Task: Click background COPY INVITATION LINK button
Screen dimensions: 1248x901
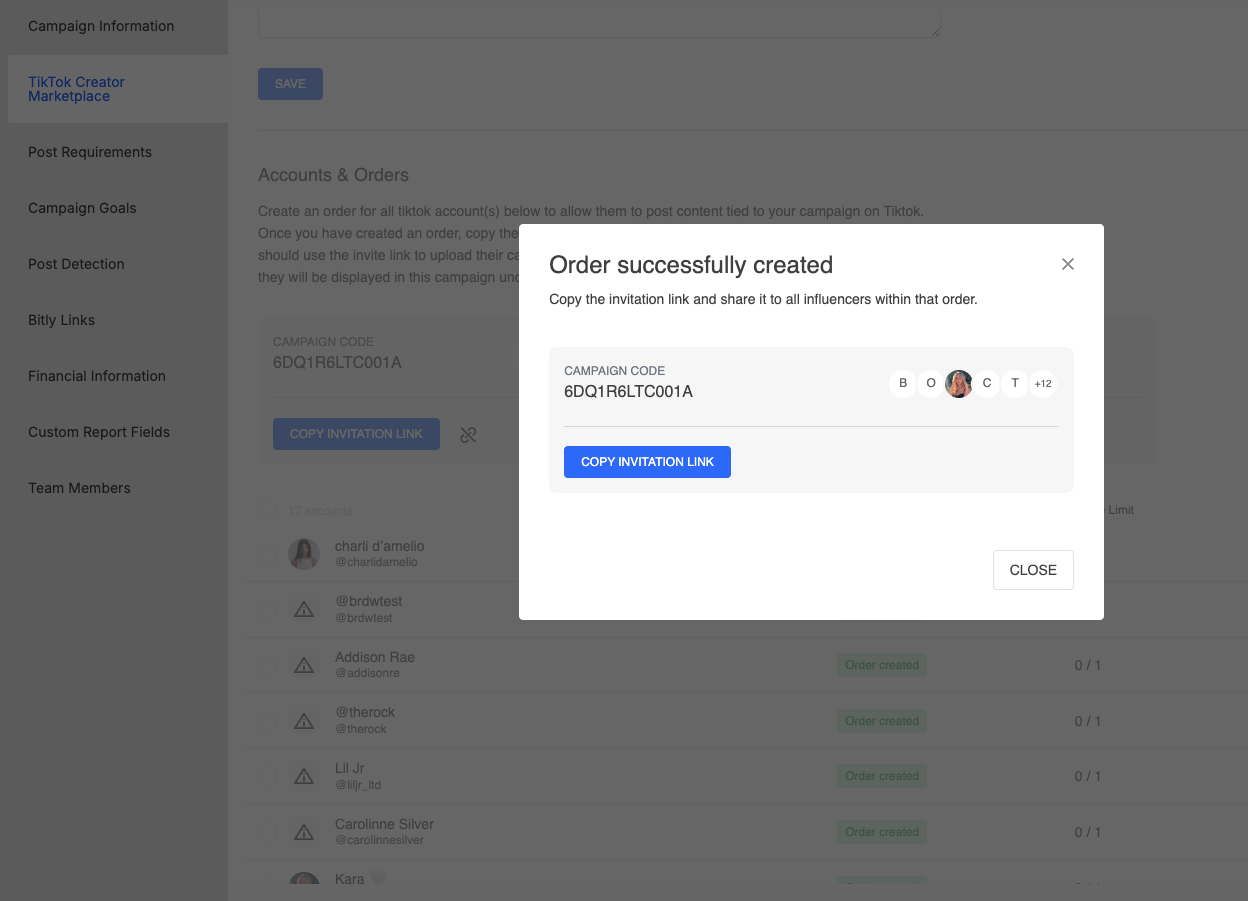Action: 356,434
